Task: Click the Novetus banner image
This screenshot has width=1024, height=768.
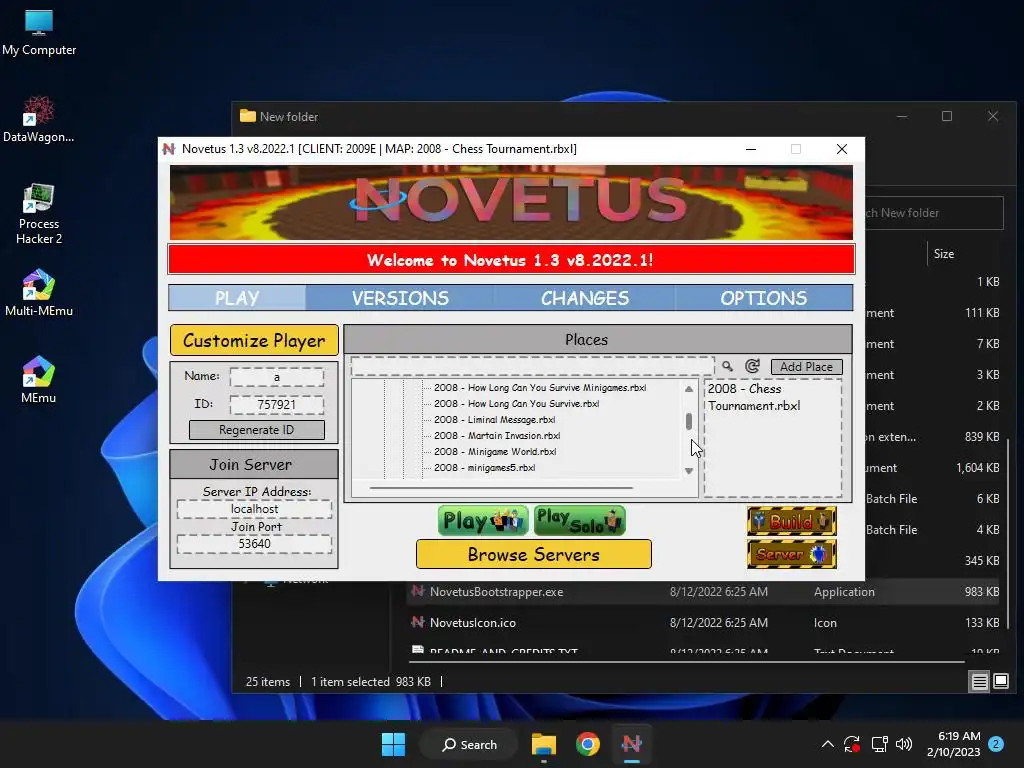Action: (x=511, y=202)
